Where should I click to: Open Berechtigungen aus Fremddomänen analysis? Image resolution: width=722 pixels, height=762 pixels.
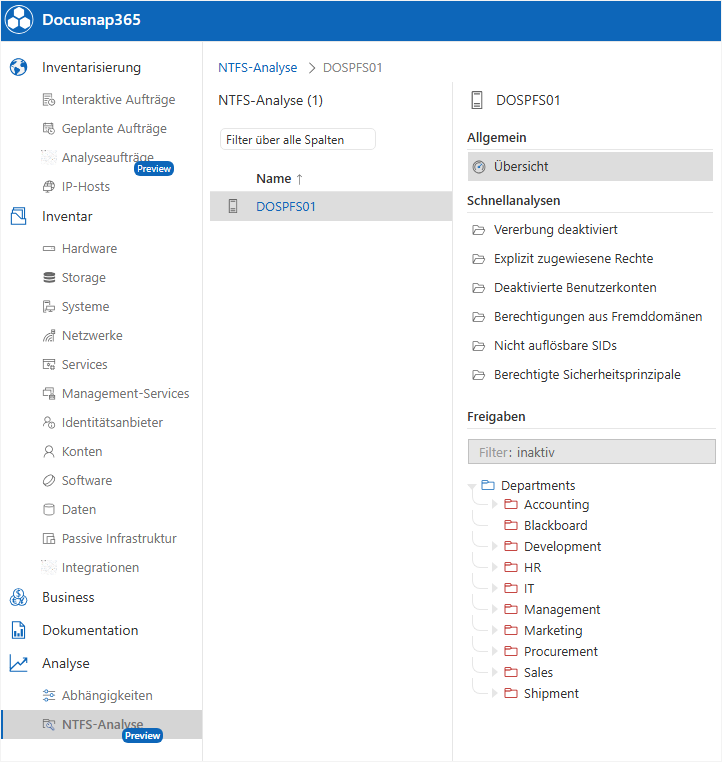pos(598,317)
